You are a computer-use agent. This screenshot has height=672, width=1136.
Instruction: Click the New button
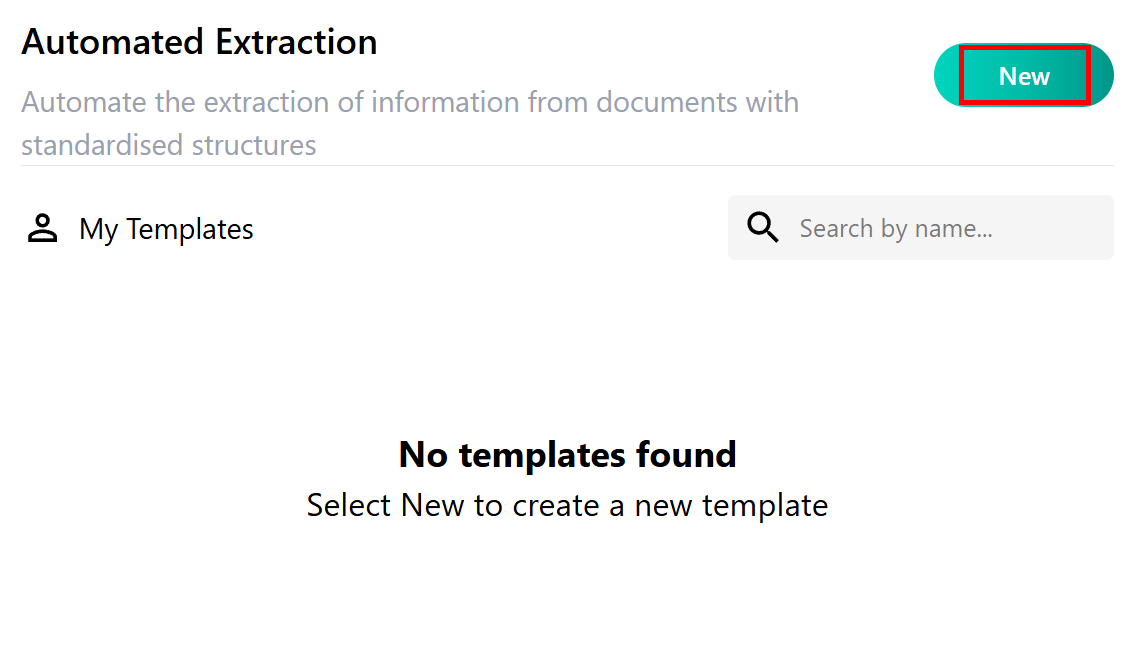click(x=1024, y=76)
